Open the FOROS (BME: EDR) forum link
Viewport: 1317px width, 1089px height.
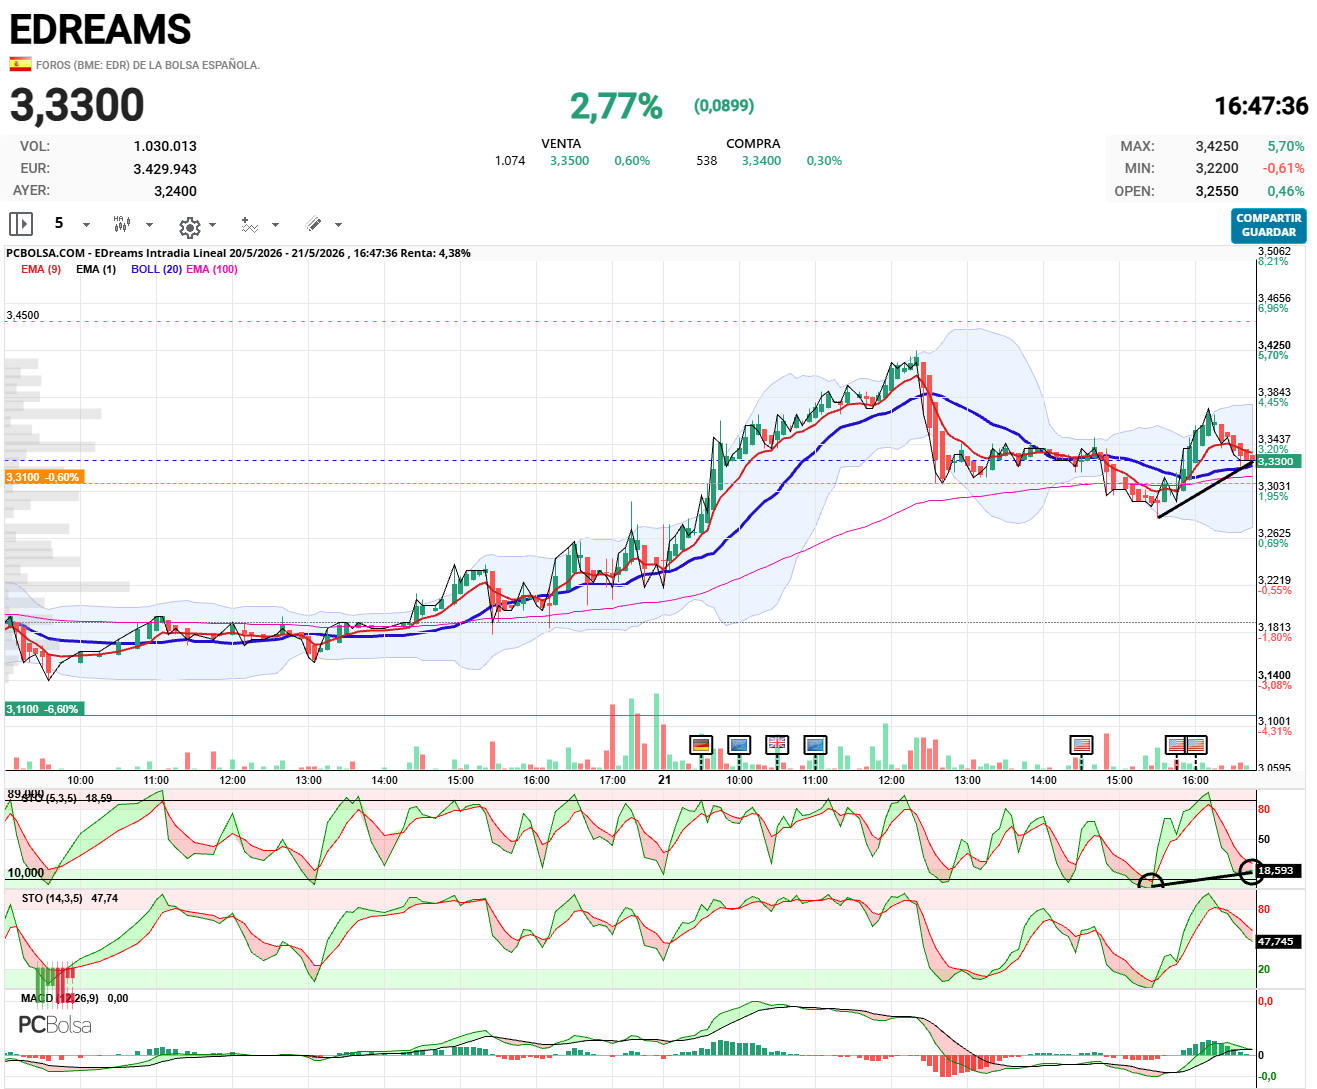(x=148, y=65)
